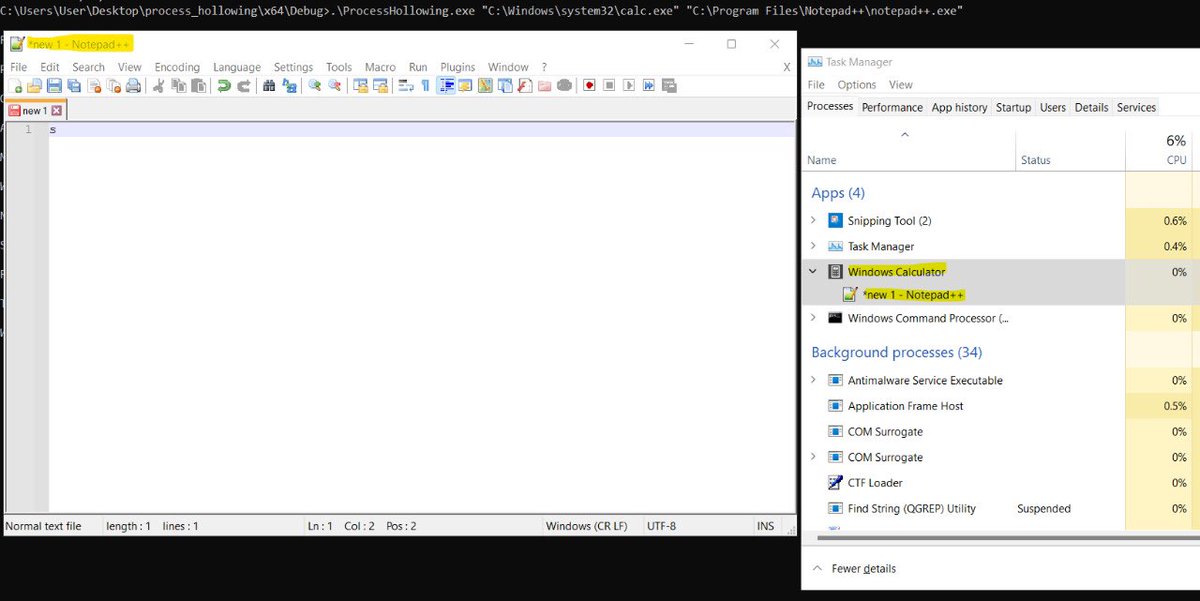Screen dimensions: 1200x601
Task: Open Task Manager Options menu
Action: pyautogui.click(x=857, y=85)
